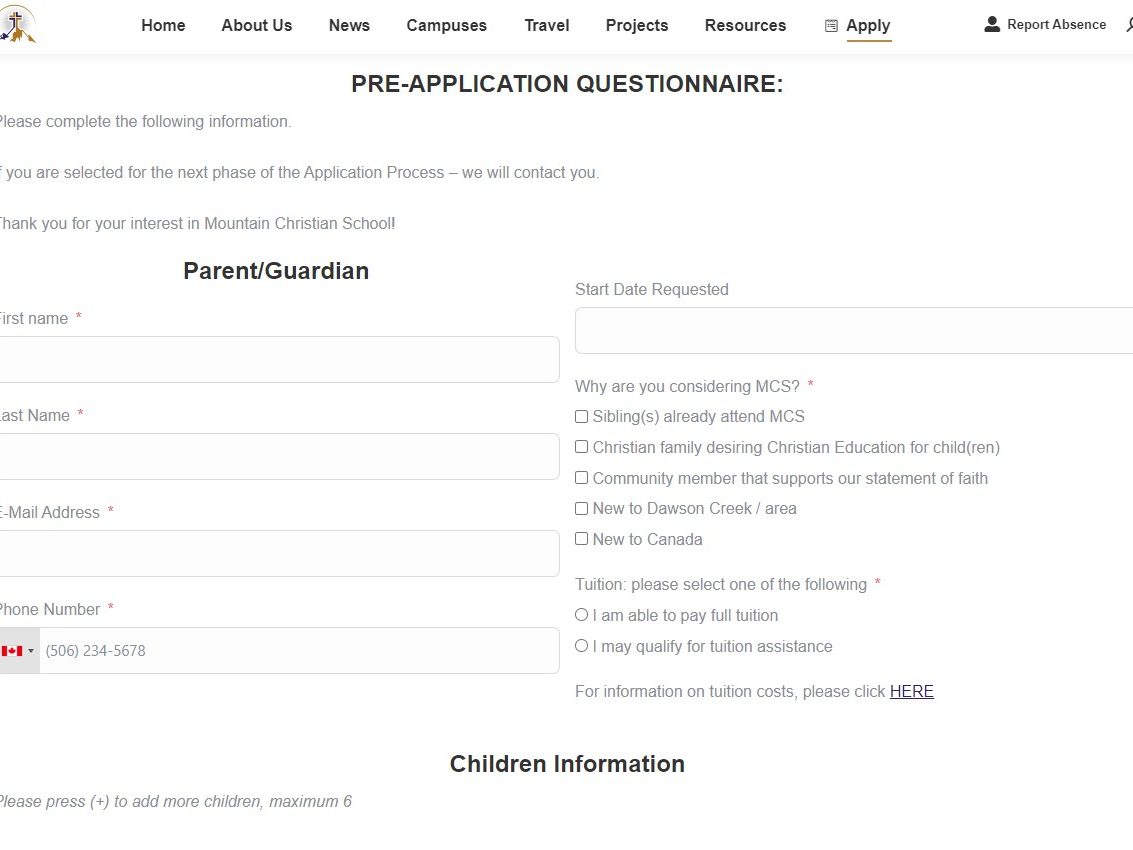Click the HERE tuition costs link
The width and height of the screenshot is (1133, 850).
point(911,692)
